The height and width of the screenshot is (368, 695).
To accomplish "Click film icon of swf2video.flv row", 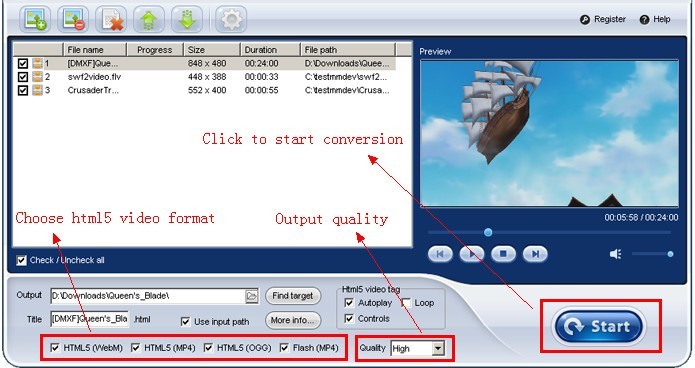I will pyautogui.click(x=37, y=77).
